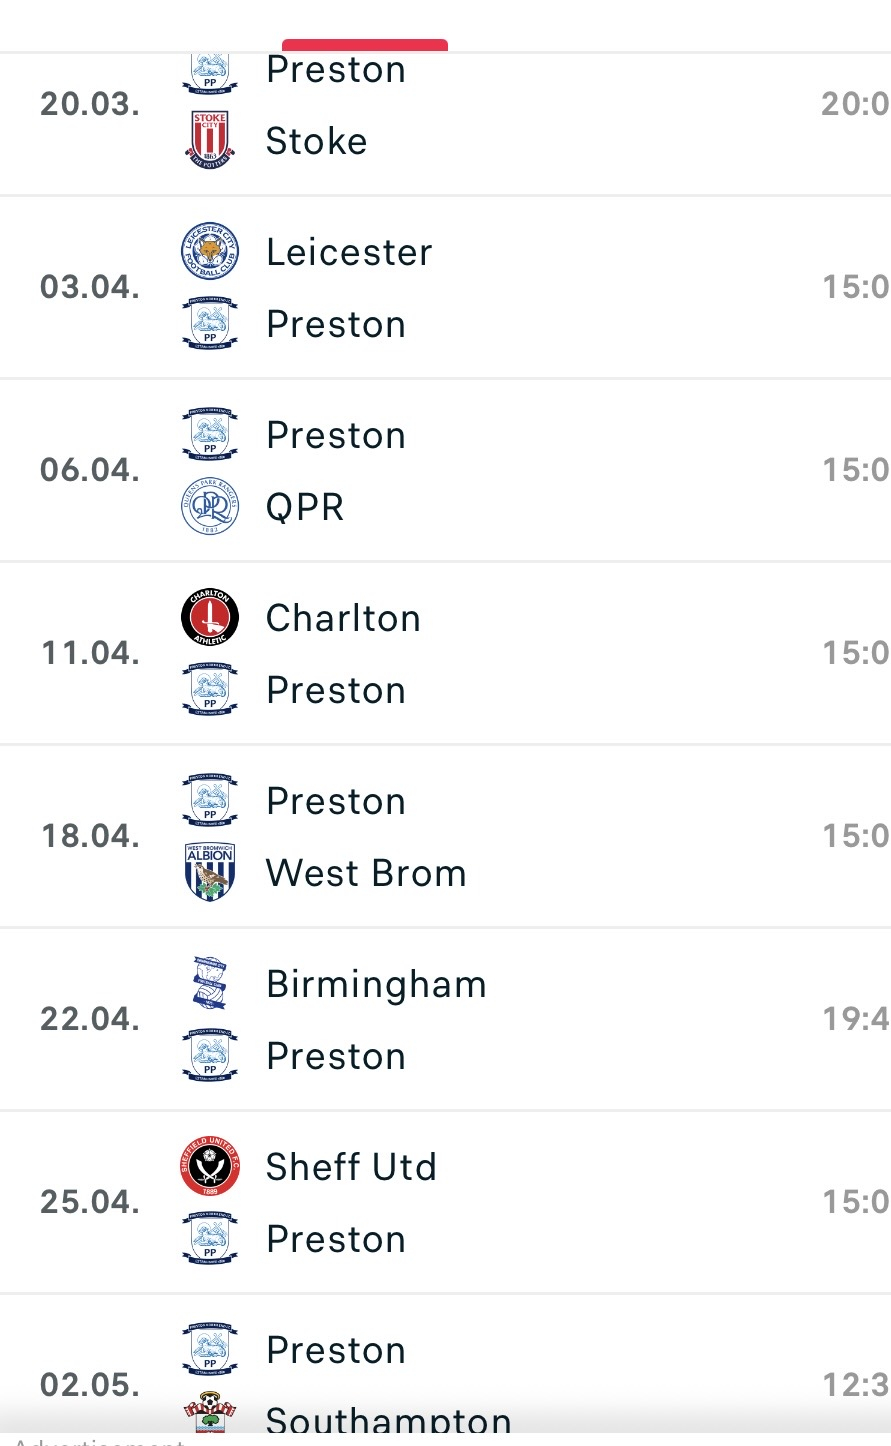Open the Birmingham team name link
Screen dimensions: 891x1446
pos(376,985)
